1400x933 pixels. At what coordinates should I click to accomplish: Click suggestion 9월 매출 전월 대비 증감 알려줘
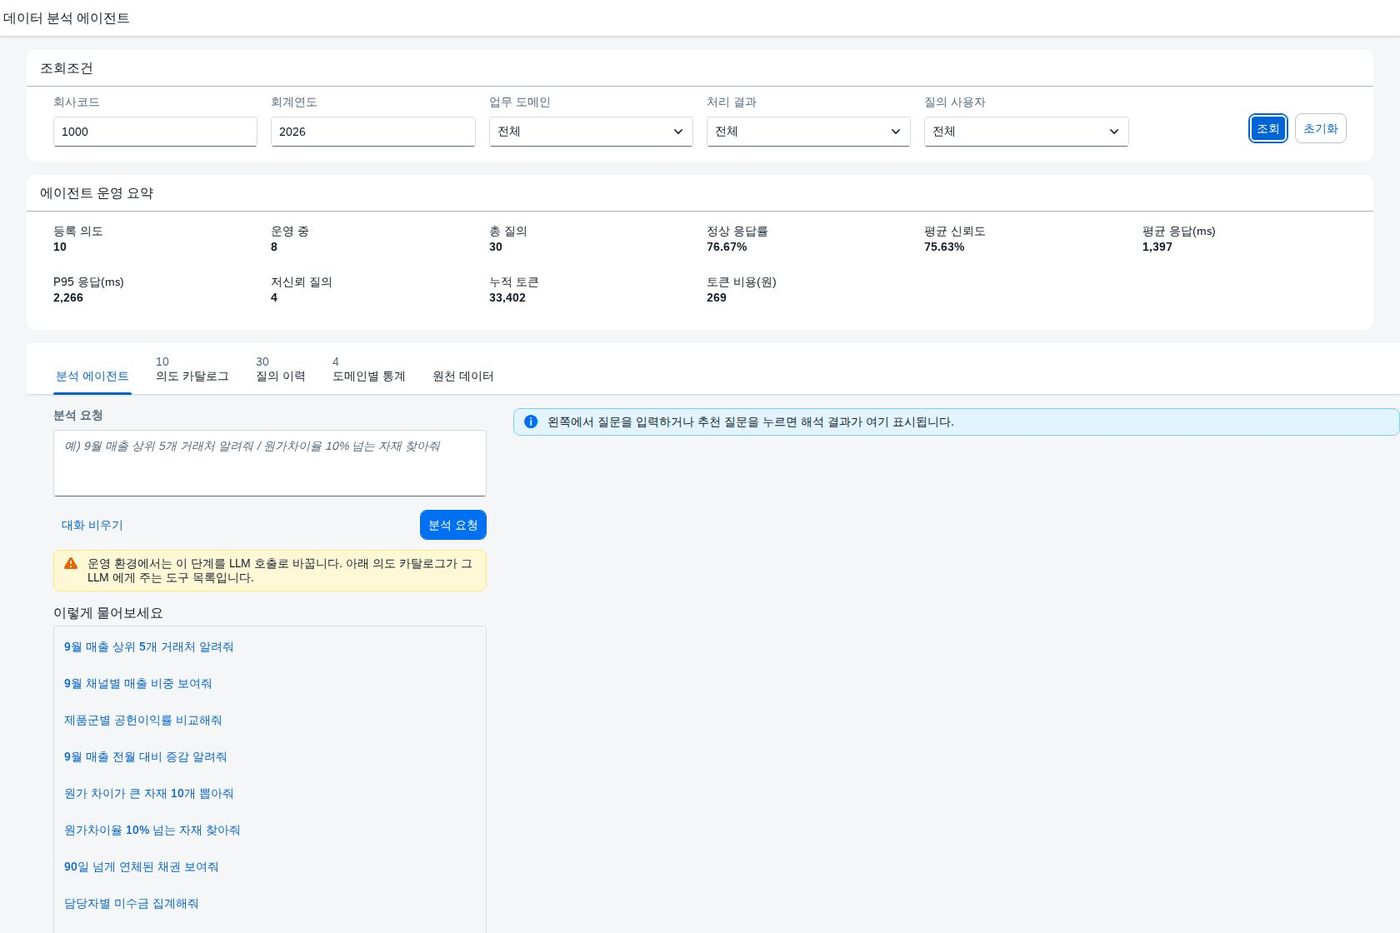[145, 757]
